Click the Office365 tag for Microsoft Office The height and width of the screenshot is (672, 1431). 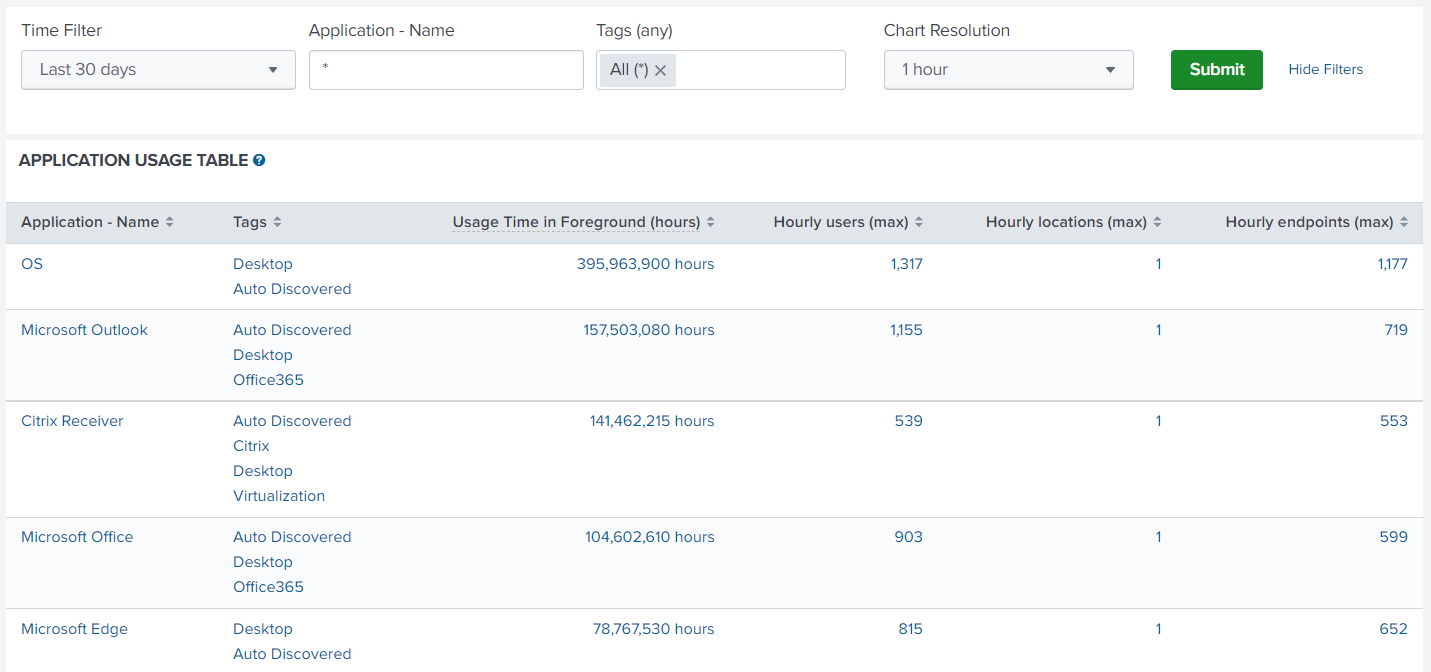[268, 587]
